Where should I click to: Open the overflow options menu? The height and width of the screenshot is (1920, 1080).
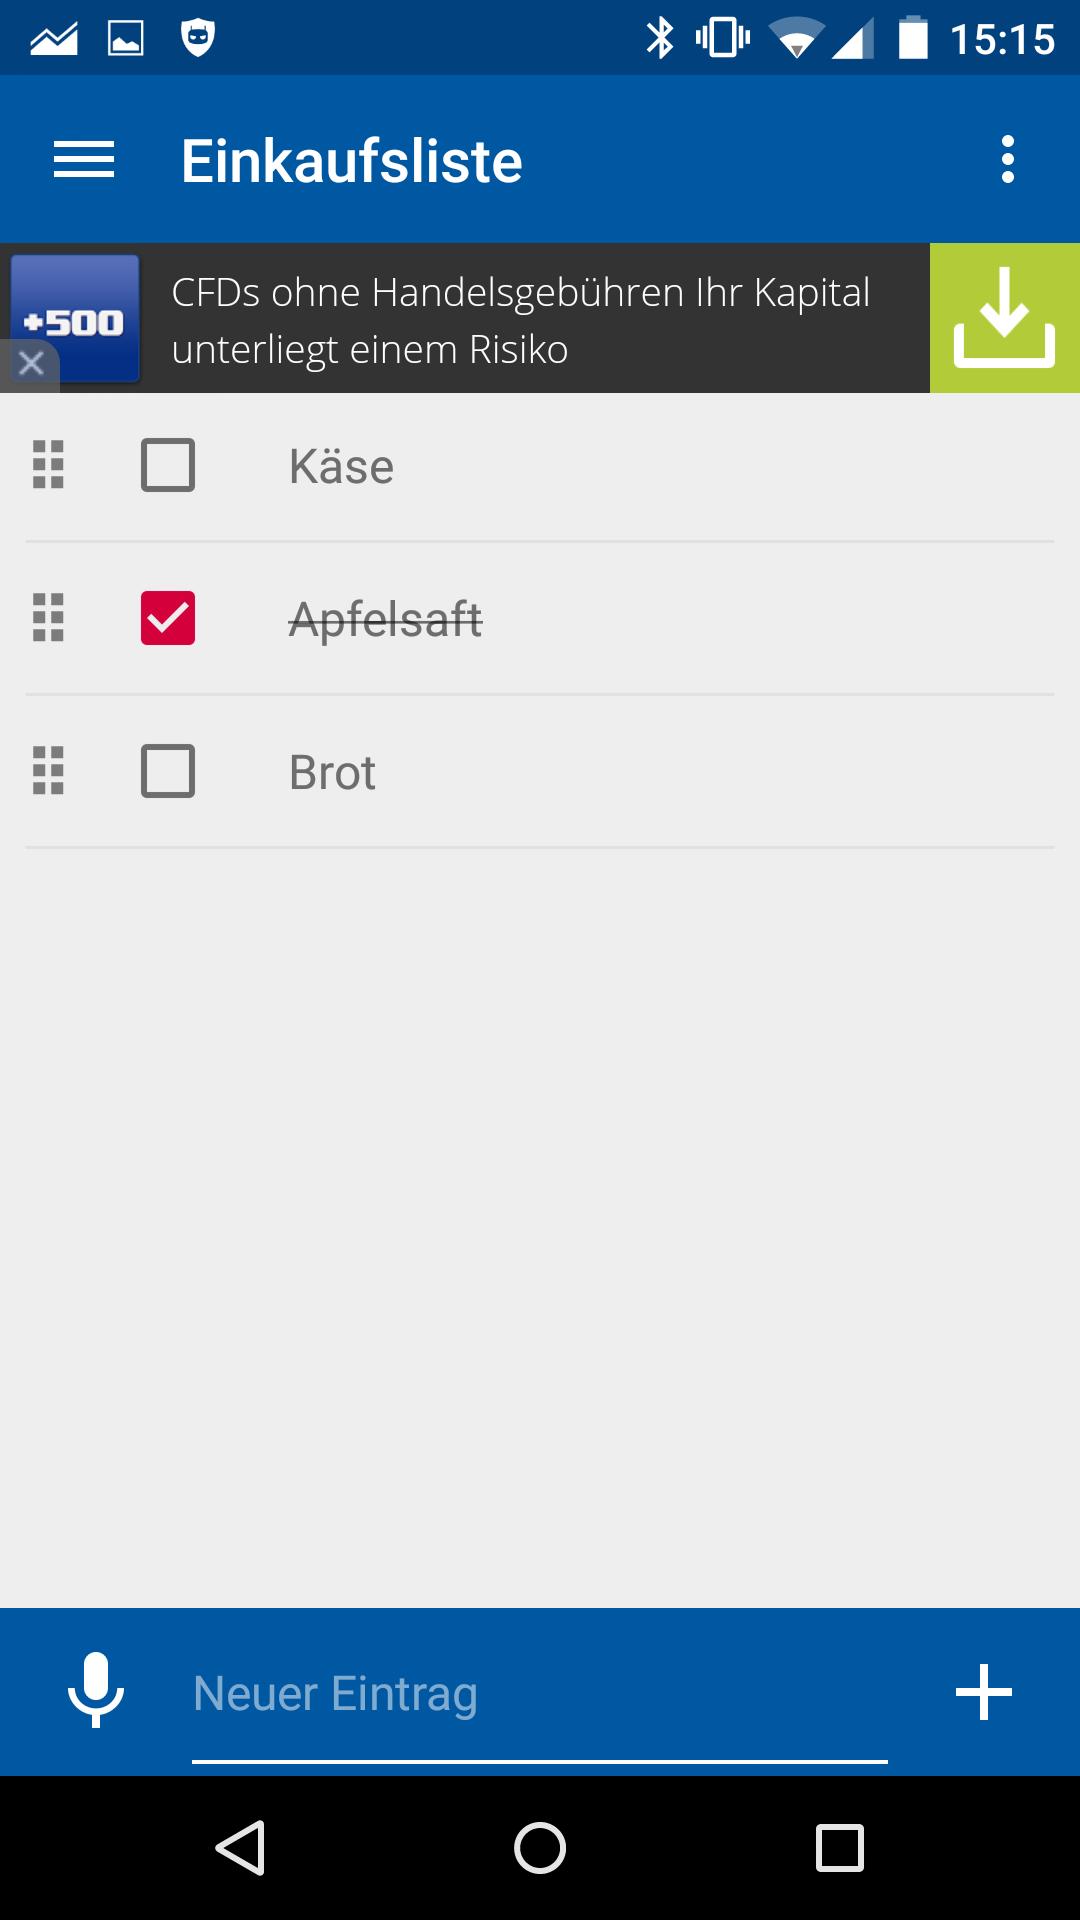point(1008,158)
